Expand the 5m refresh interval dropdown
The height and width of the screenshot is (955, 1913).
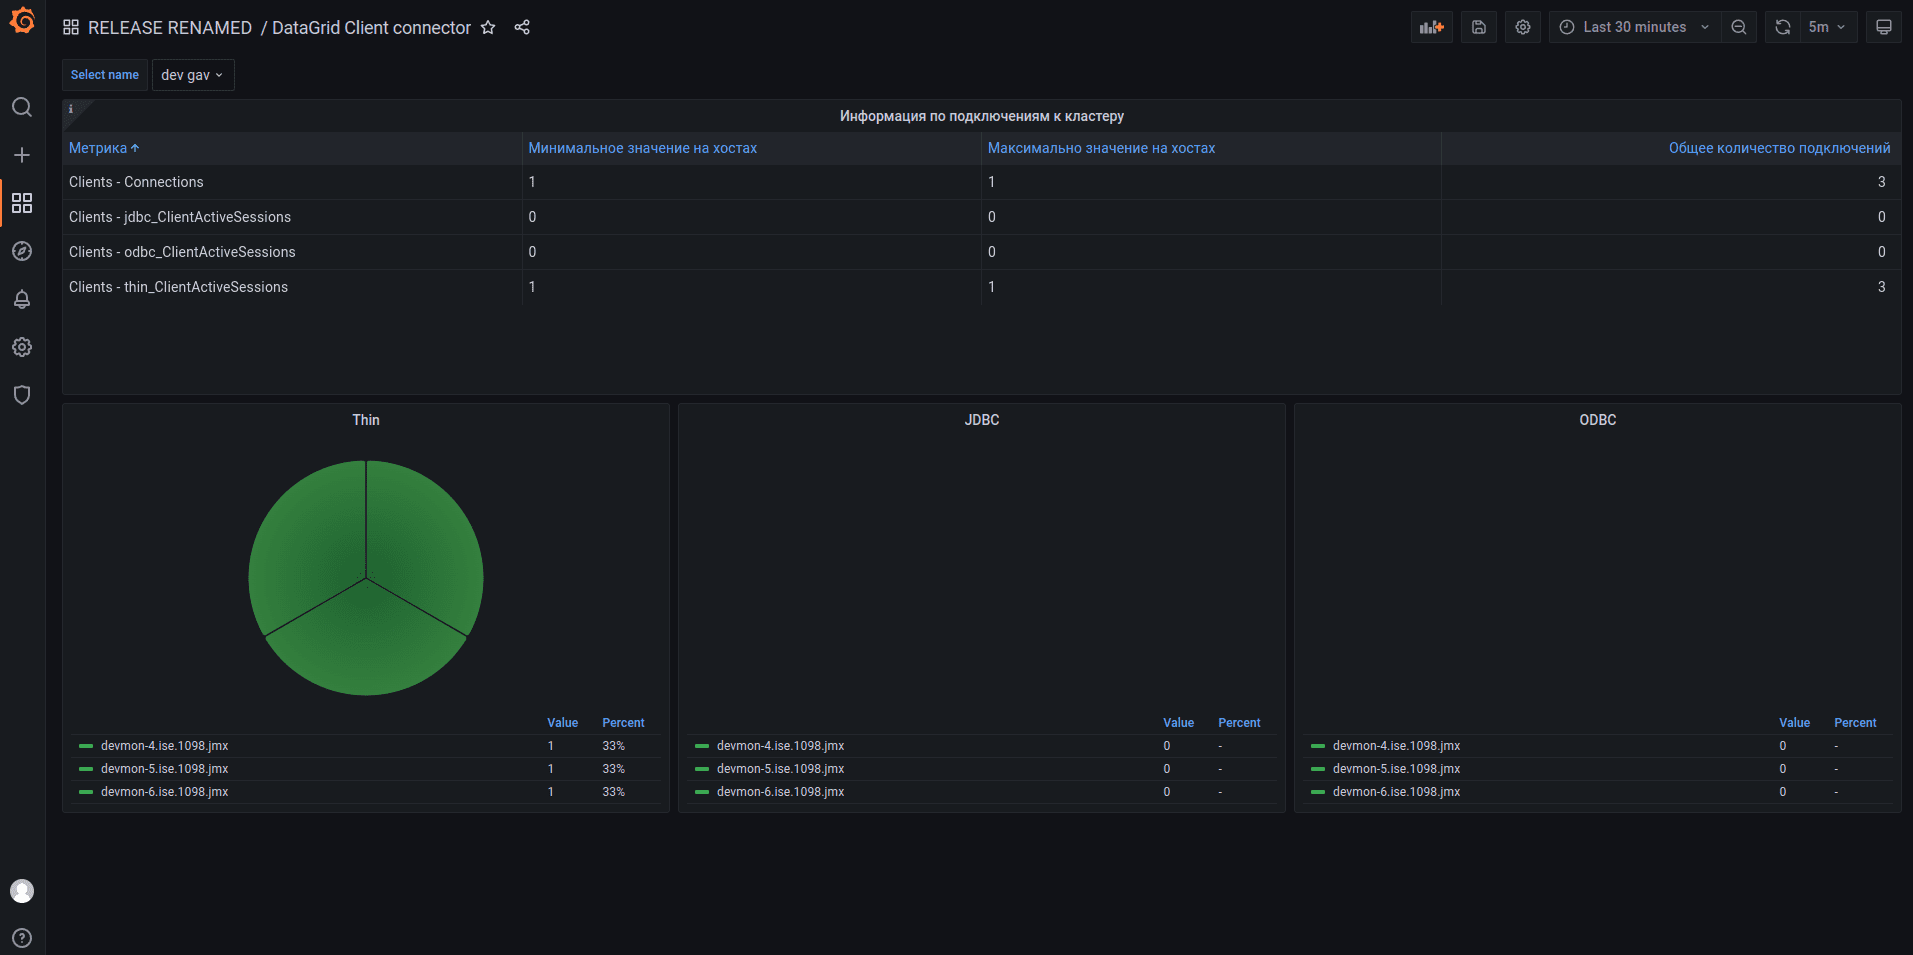click(x=1828, y=27)
